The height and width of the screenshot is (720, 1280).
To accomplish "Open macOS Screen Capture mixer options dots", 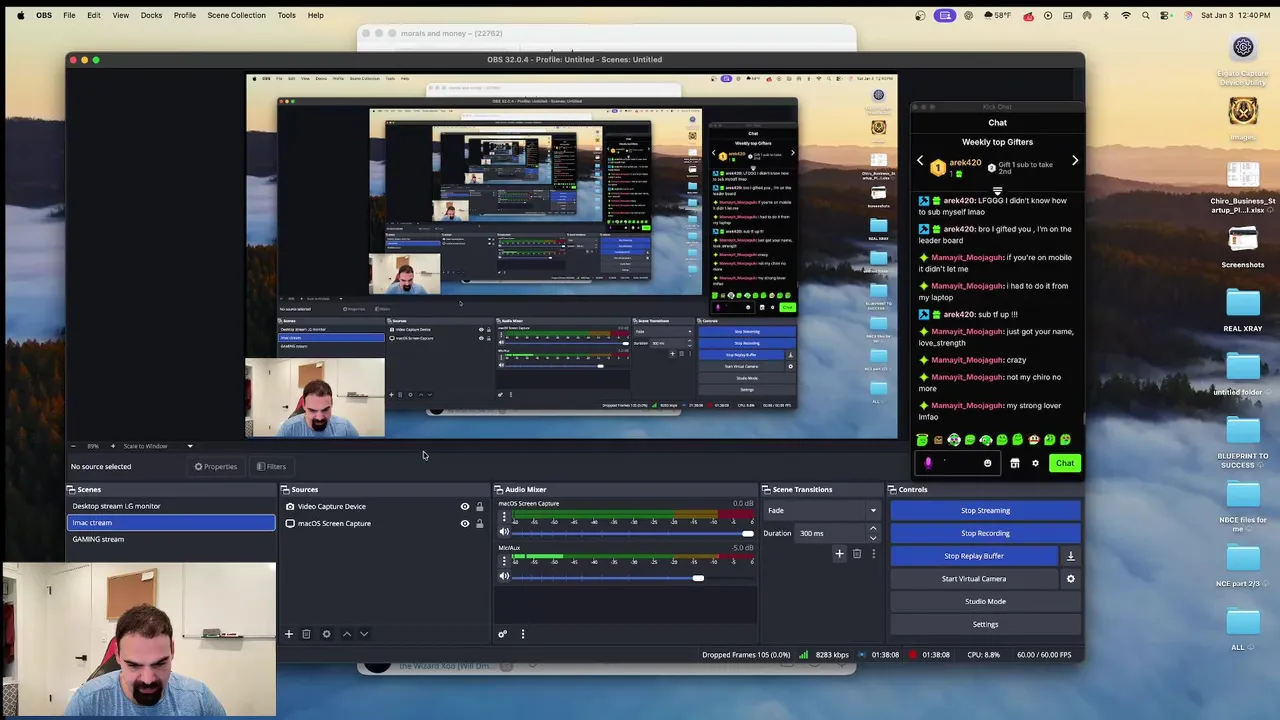I will (x=504, y=518).
